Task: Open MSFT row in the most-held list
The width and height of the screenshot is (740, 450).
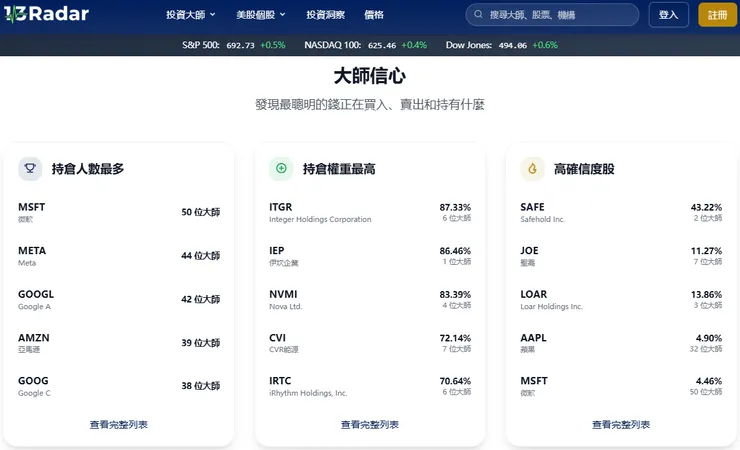Action: (x=119, y=212)
